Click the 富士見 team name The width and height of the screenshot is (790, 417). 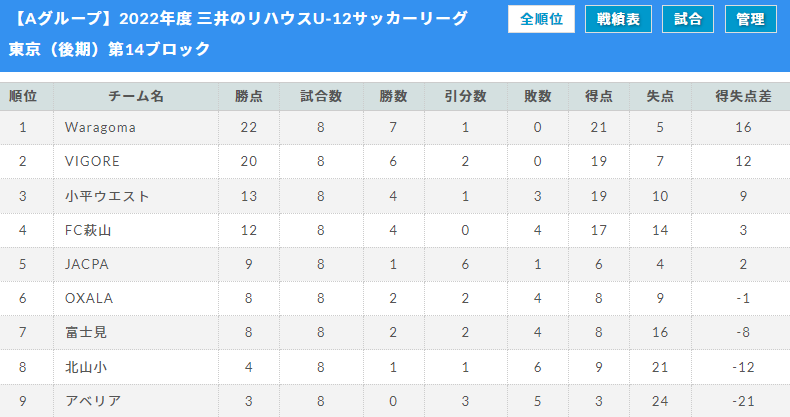pos(86,332)
